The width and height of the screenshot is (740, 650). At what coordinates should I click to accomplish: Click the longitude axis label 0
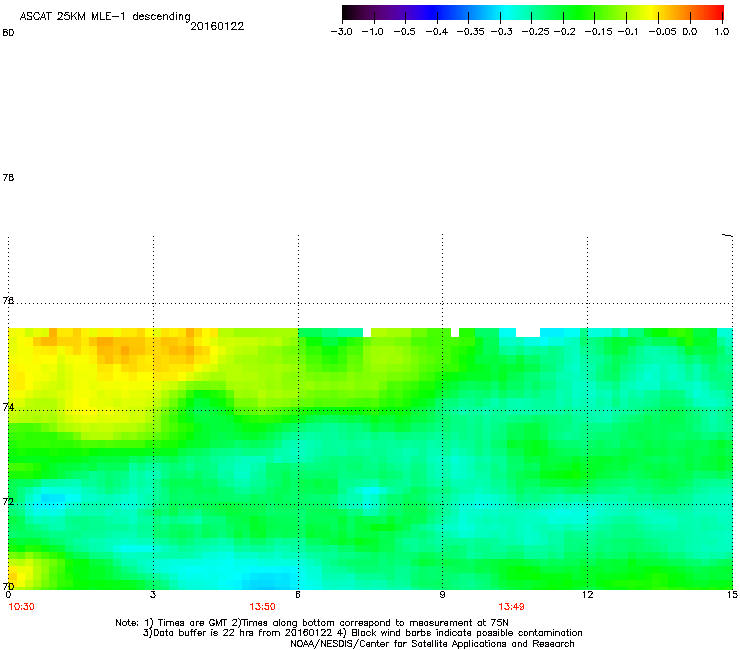(8, 595)
